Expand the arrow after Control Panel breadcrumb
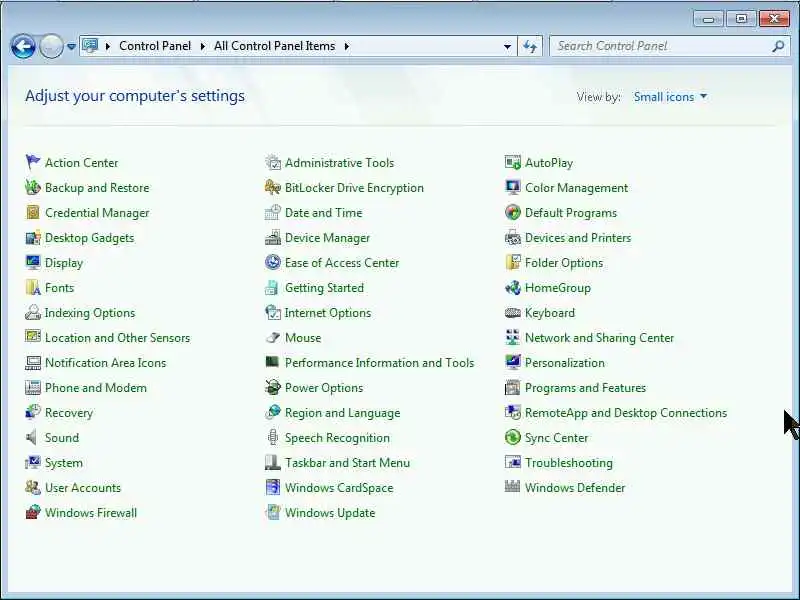This screenshot has height=600, width=800. click(203, 46)
